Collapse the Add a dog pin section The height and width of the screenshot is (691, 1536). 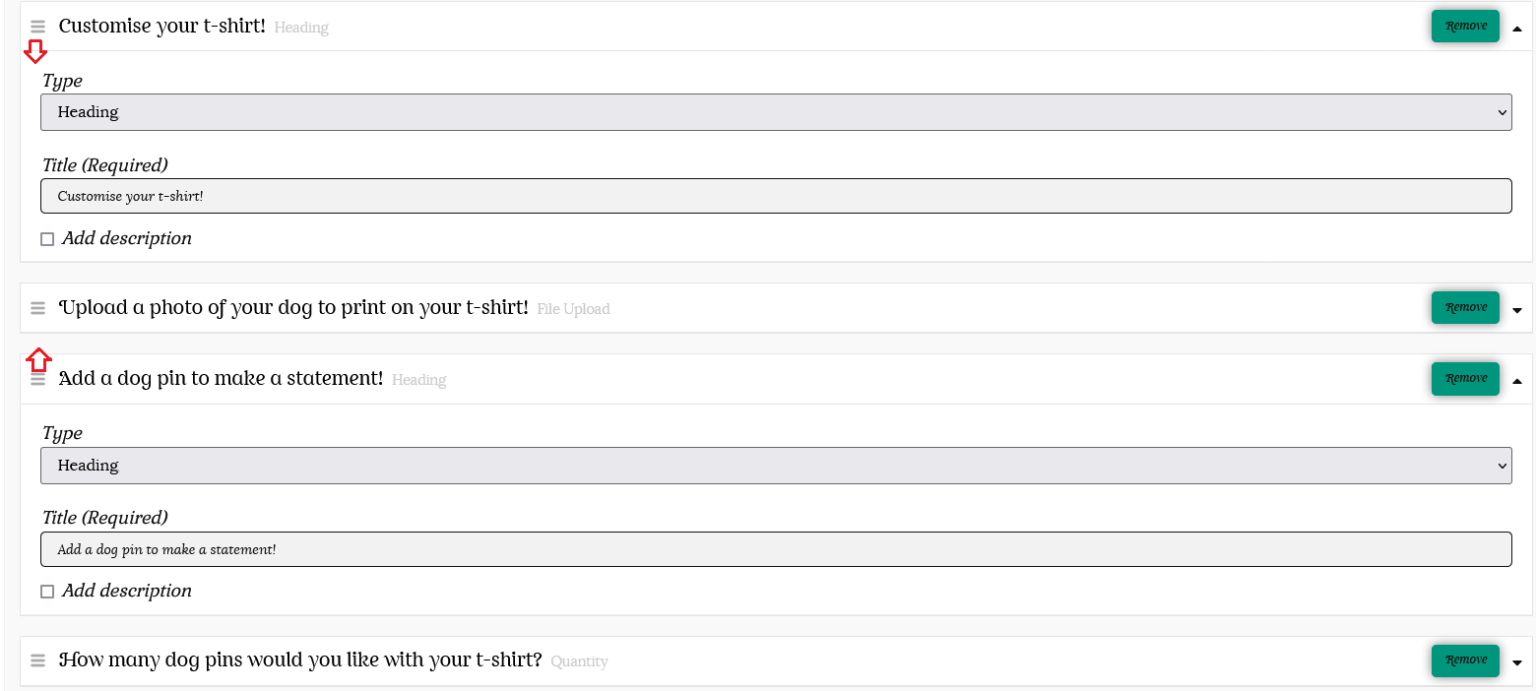[1517, 381]
